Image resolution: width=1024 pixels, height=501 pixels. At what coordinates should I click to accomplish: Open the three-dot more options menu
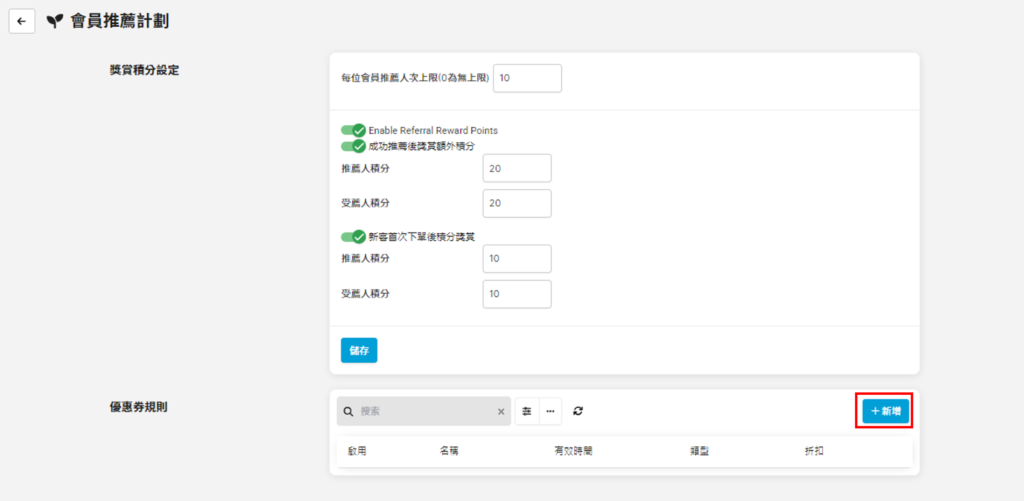point(550,411)
